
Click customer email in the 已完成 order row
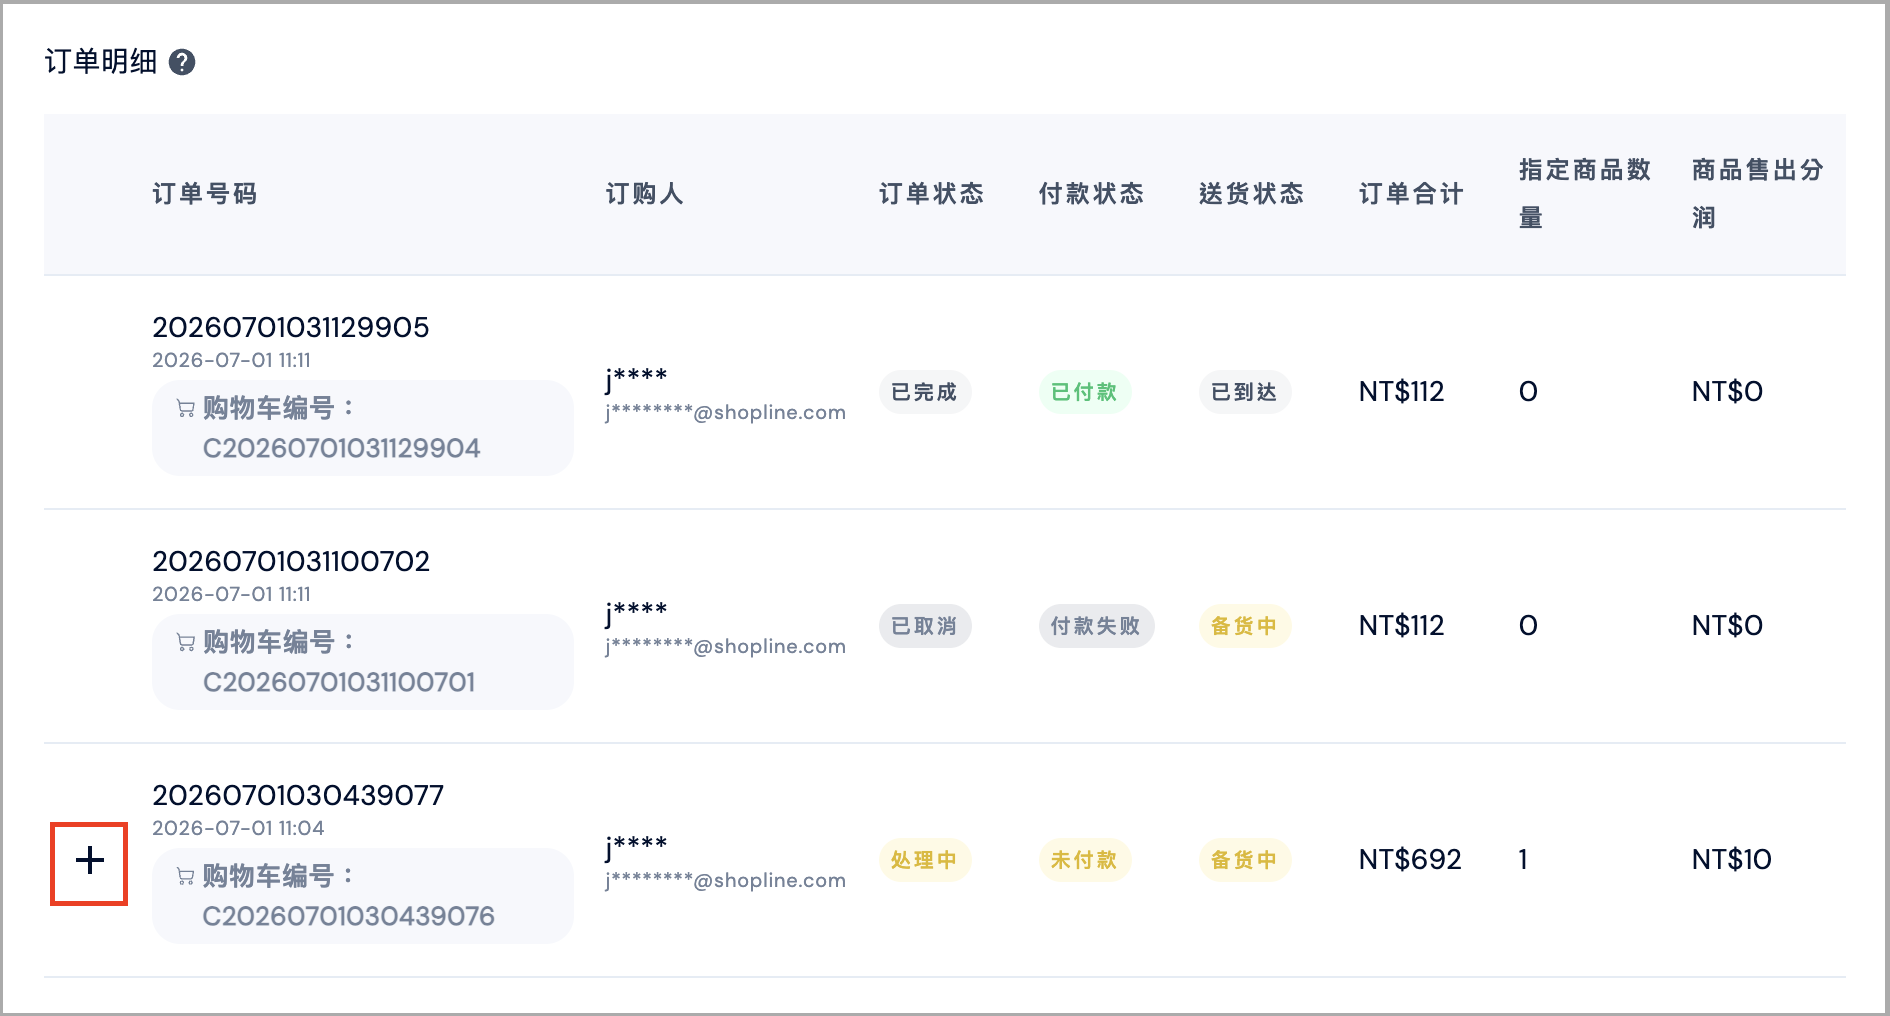[726, 413]
